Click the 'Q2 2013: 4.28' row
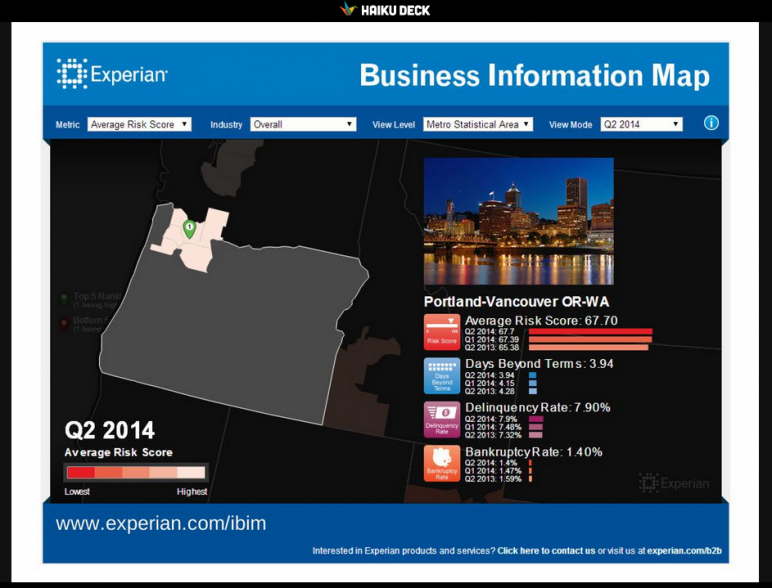Screen dimensions: 772x588 [x=501, y=391]
